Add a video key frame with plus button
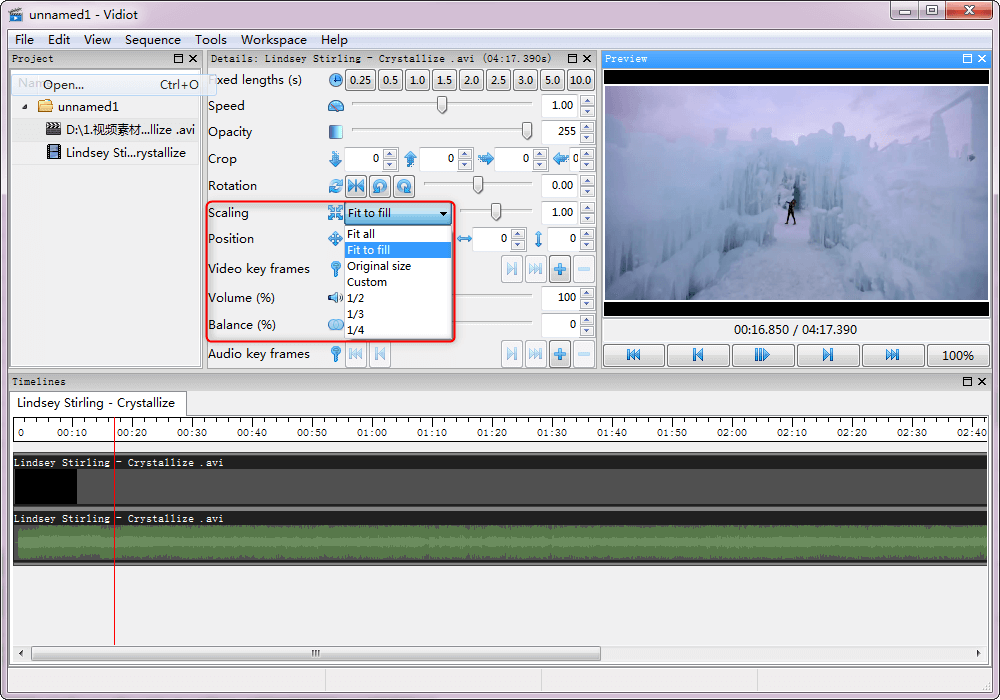Screen dimensions: 1000x700 560,269
